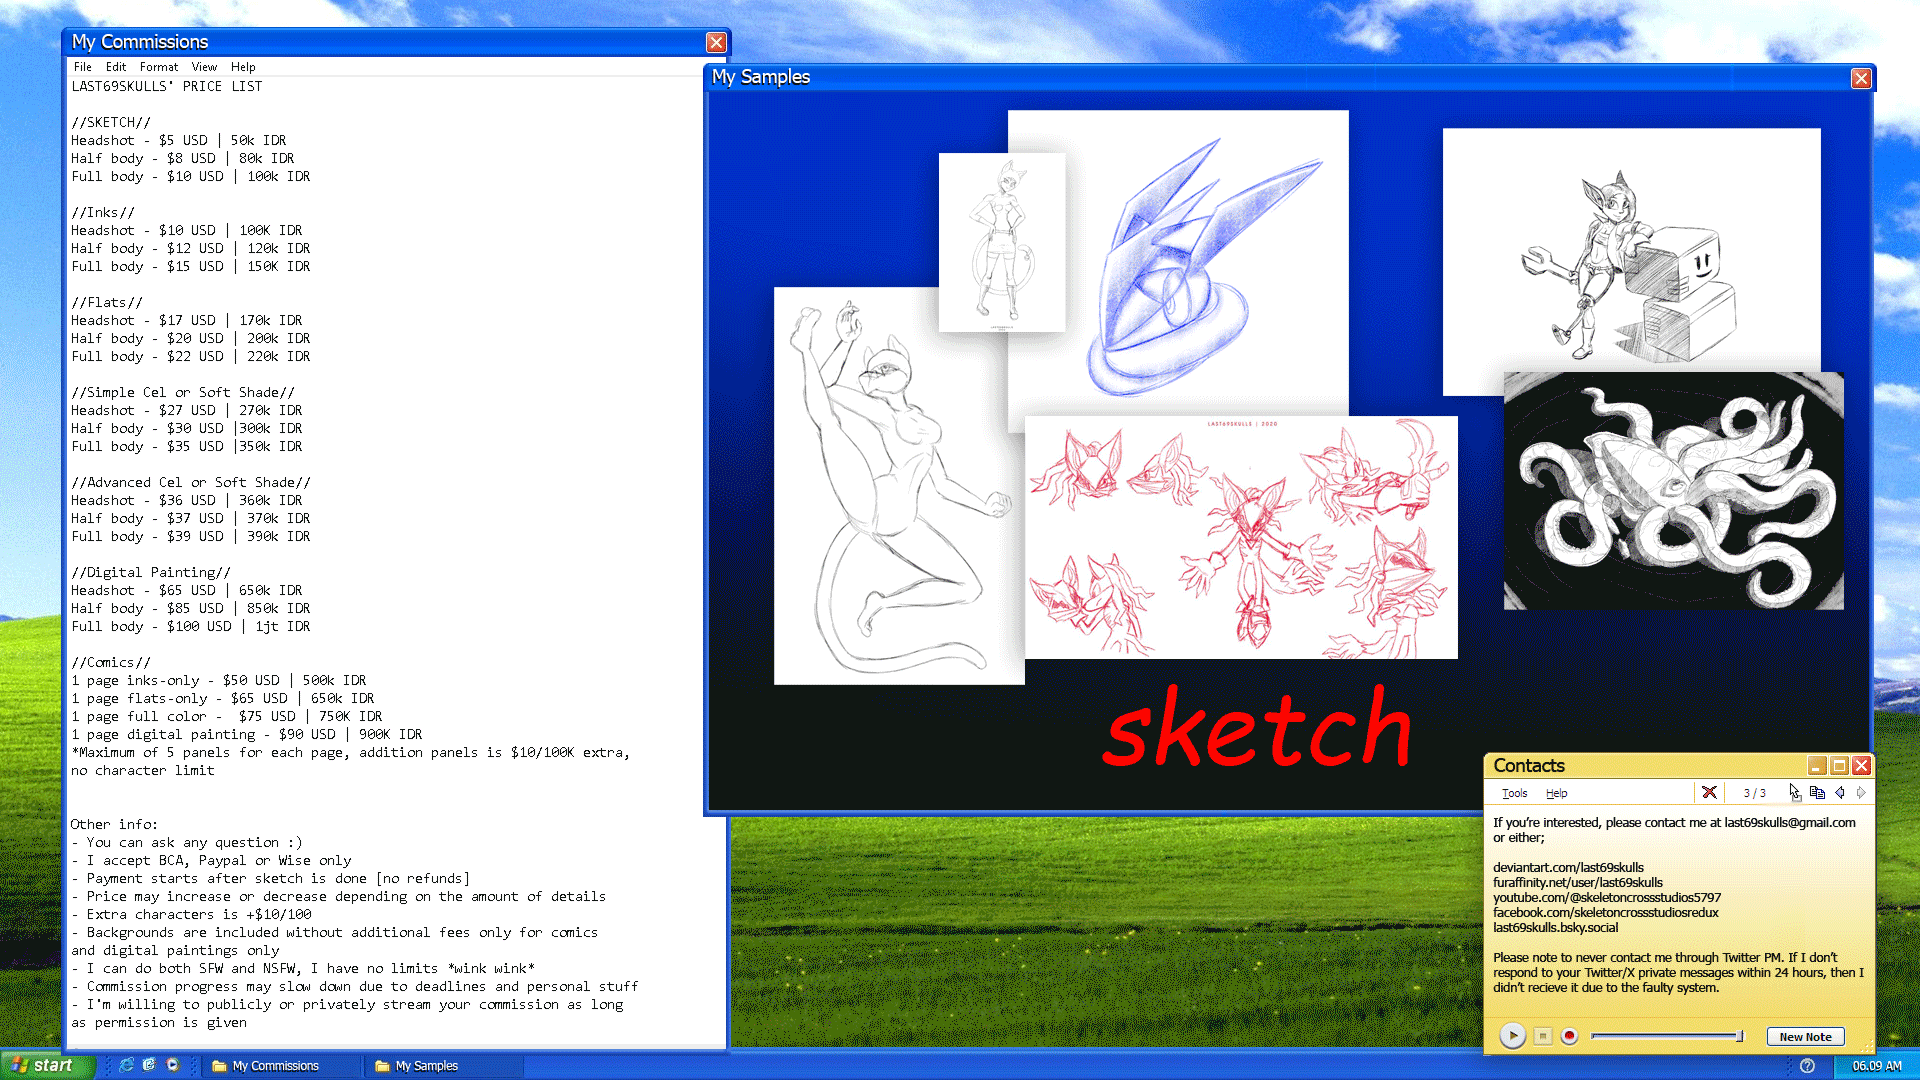Open Internet Explorer from quick launch

point(126,1065)
